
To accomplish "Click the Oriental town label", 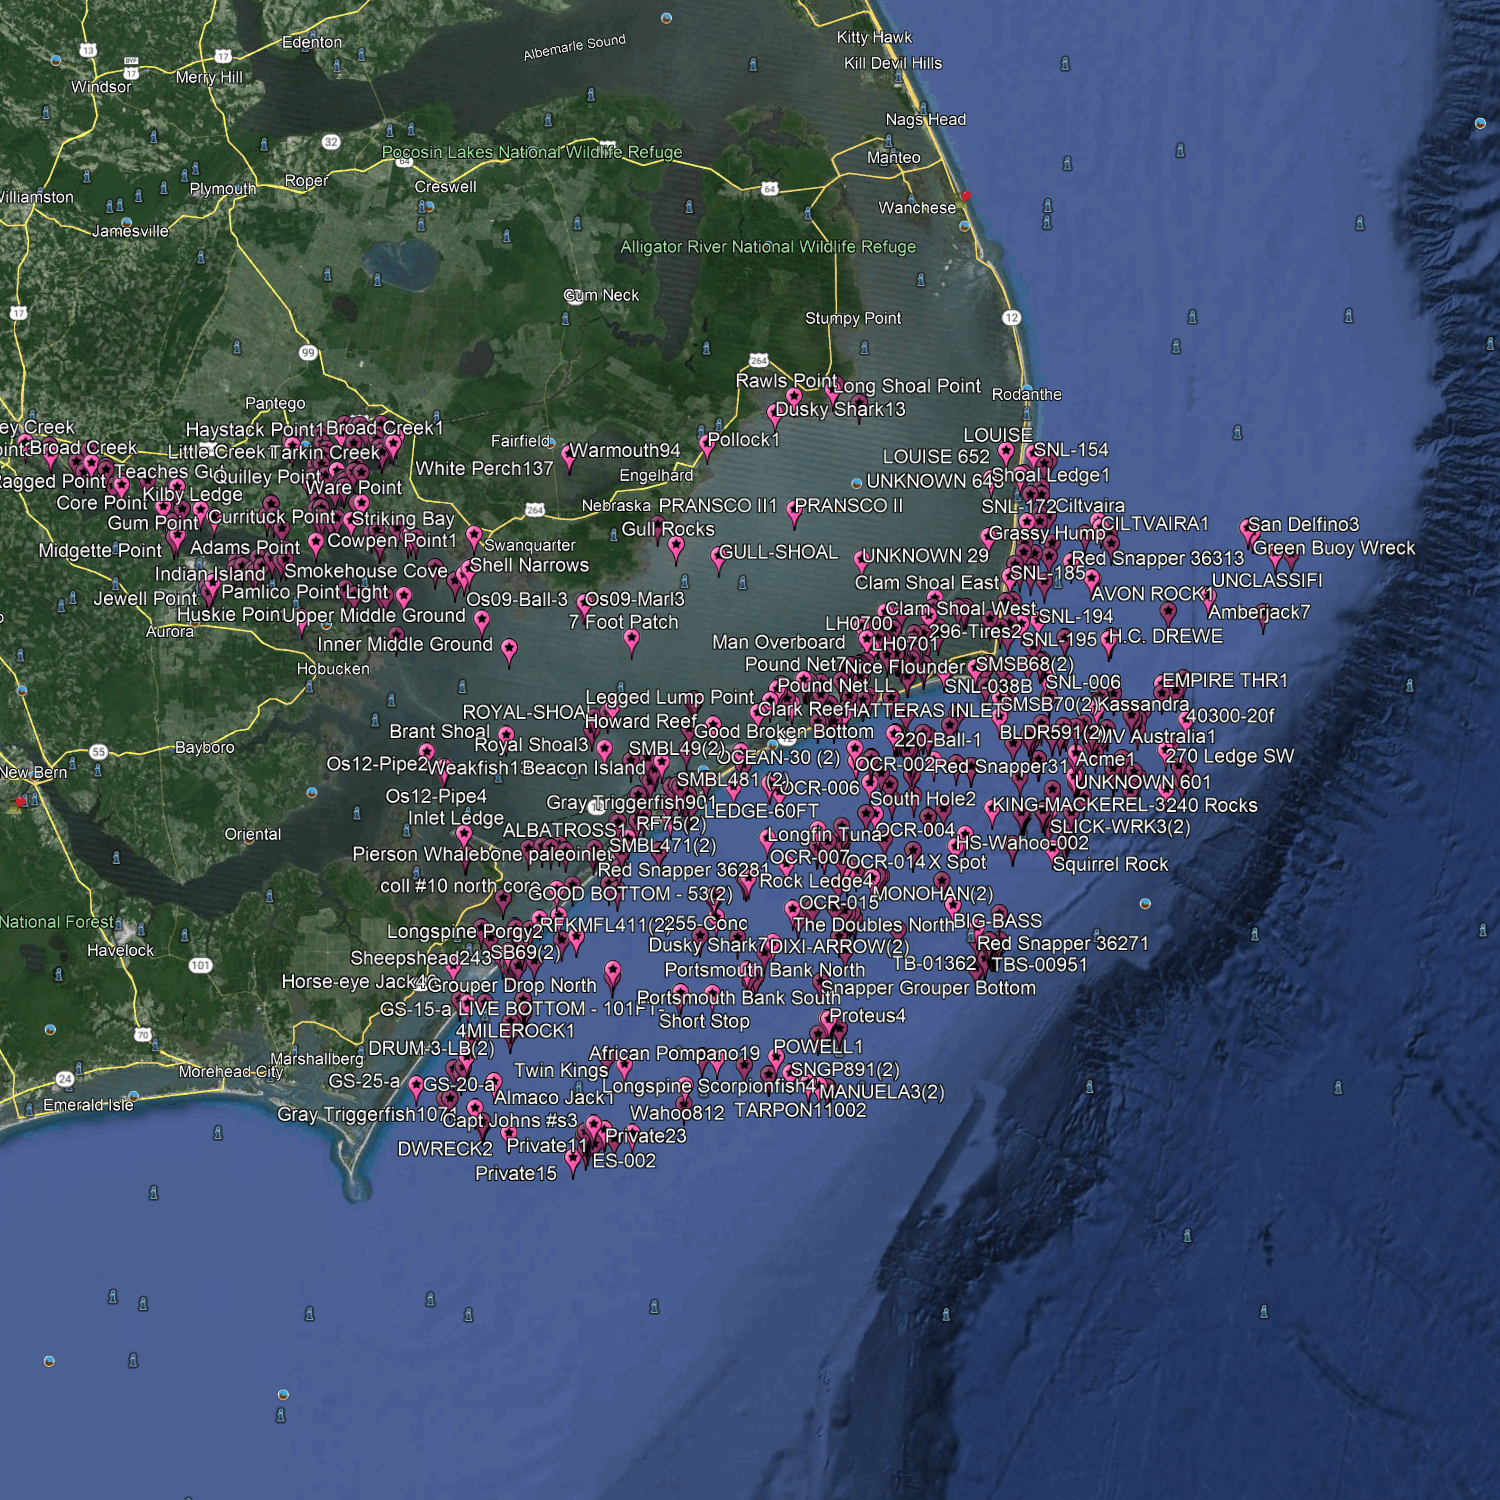I will (253, 835).
